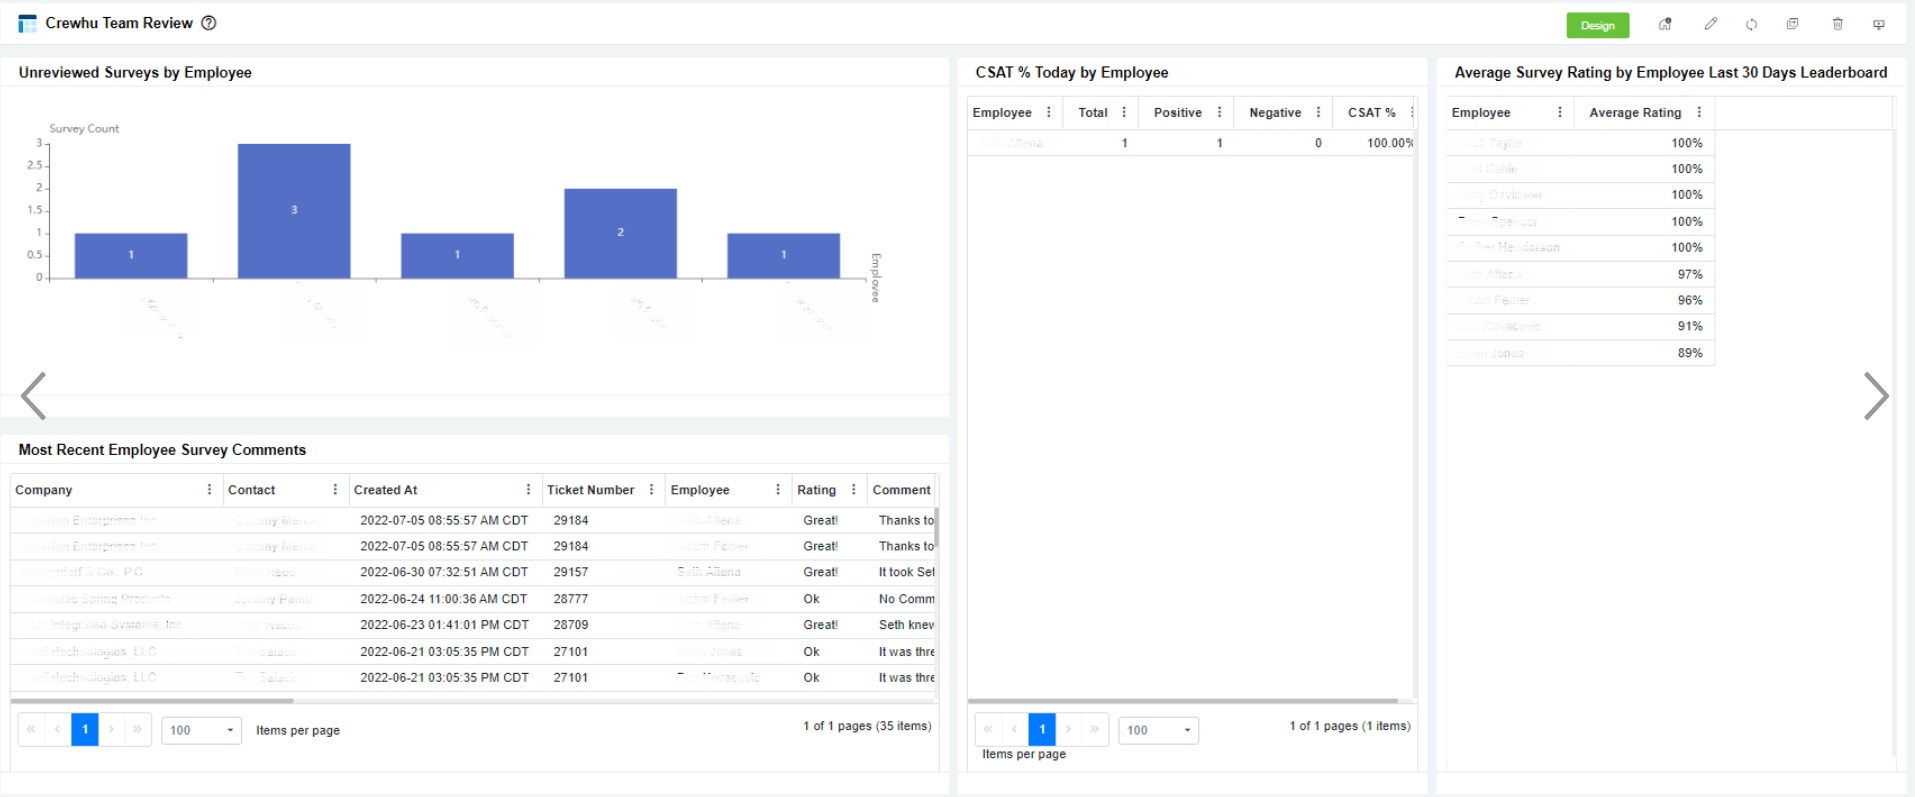Click the tallest bar with value 3

pyautogui.click(x=294, y=210)
